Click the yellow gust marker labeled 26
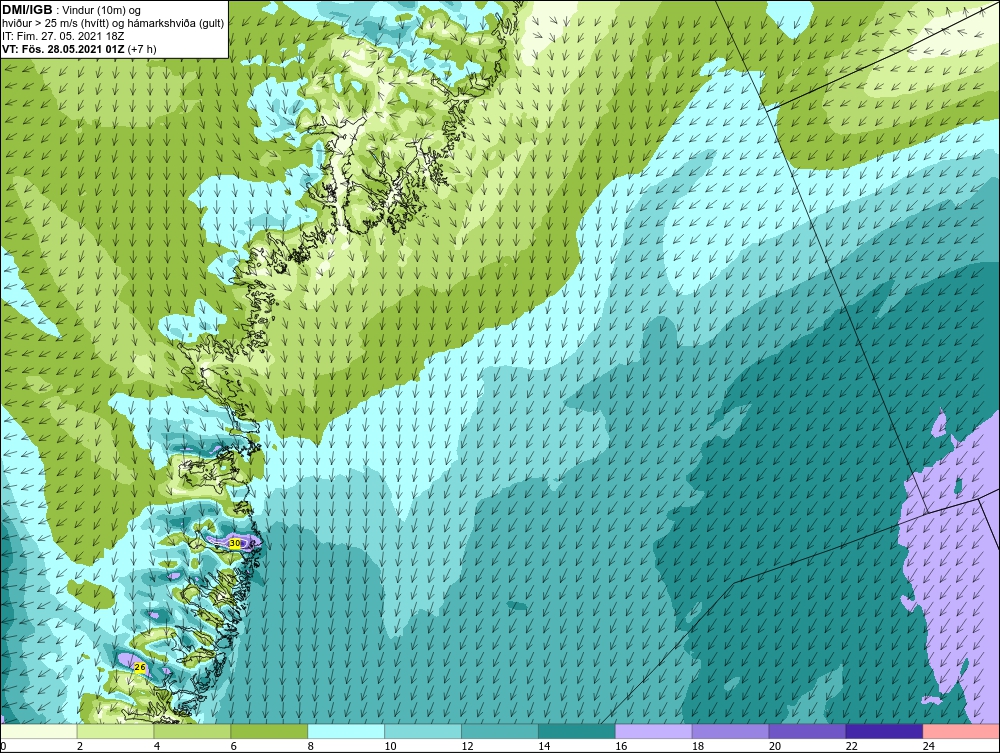 pyautogui.click(x=140, y=668)
